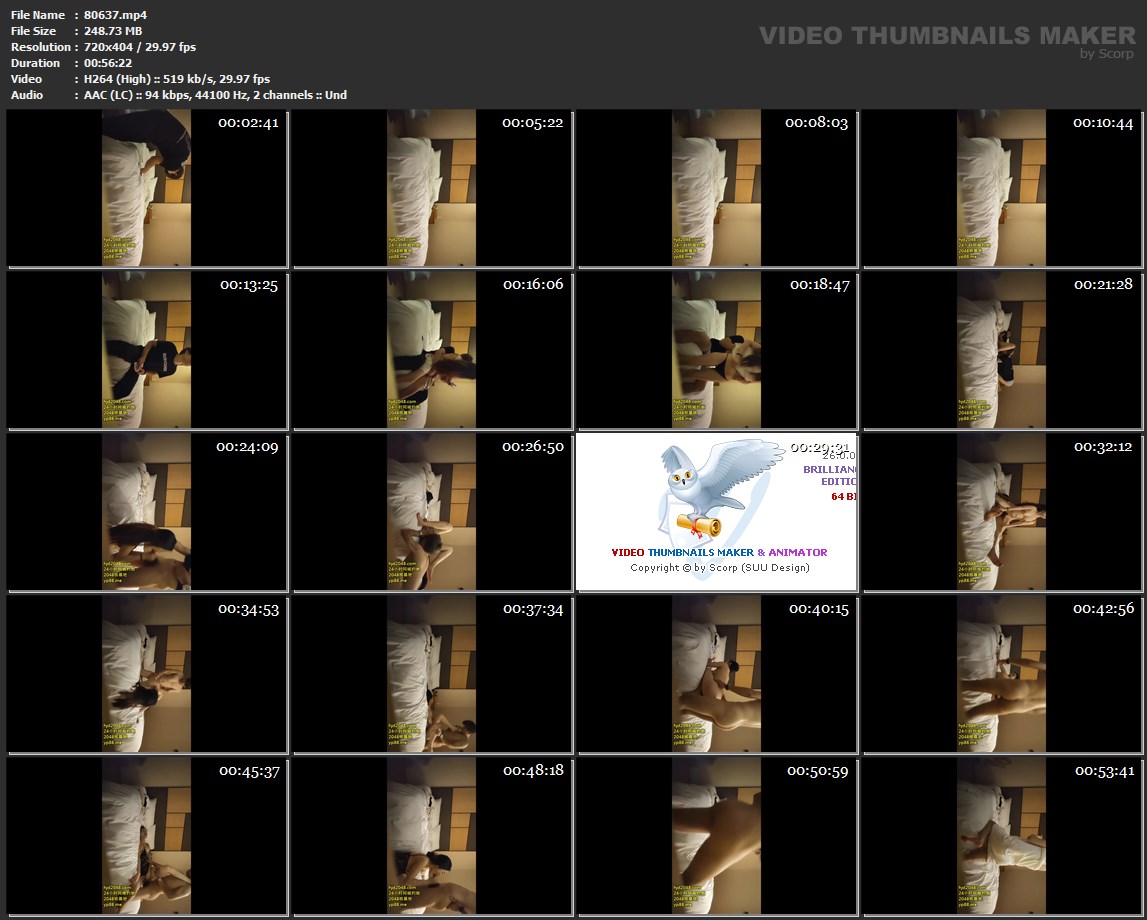Select the duration value 00:56:22
Screen dimensions: 1147x920
pos(108,63)
